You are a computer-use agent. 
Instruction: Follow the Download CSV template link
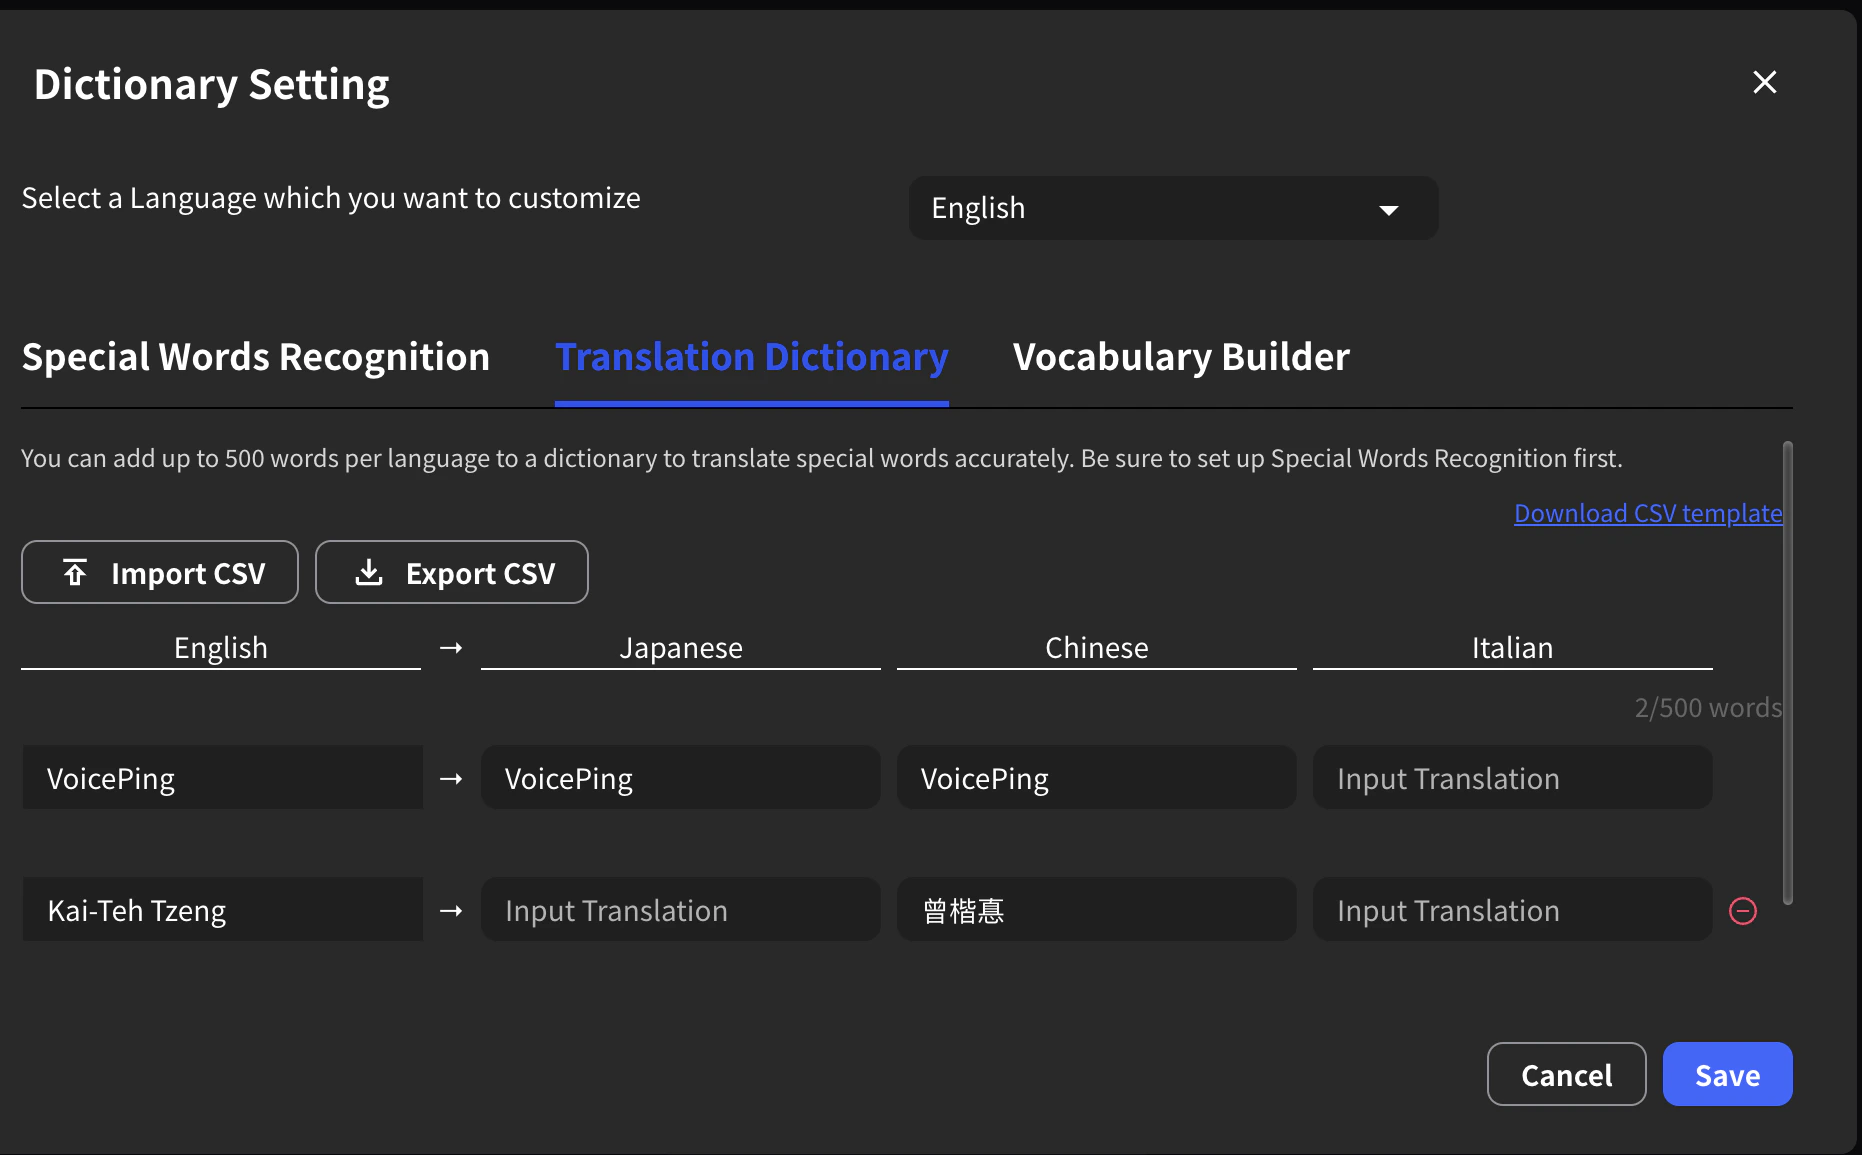tap(1648, 514)
